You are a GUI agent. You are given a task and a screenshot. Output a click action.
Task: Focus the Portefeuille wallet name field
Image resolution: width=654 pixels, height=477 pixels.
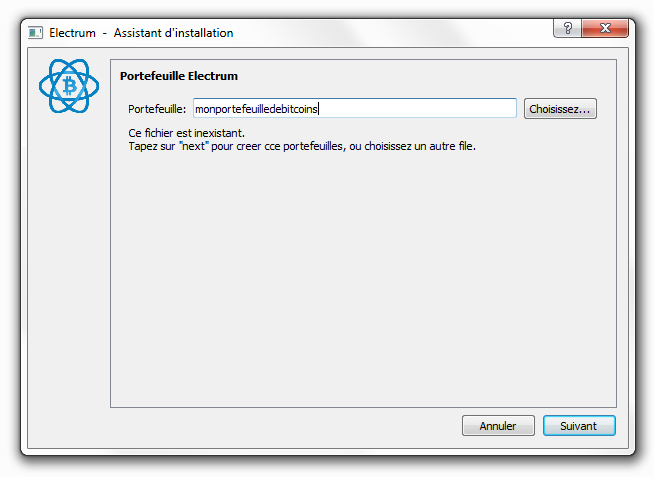coord(355,108)
